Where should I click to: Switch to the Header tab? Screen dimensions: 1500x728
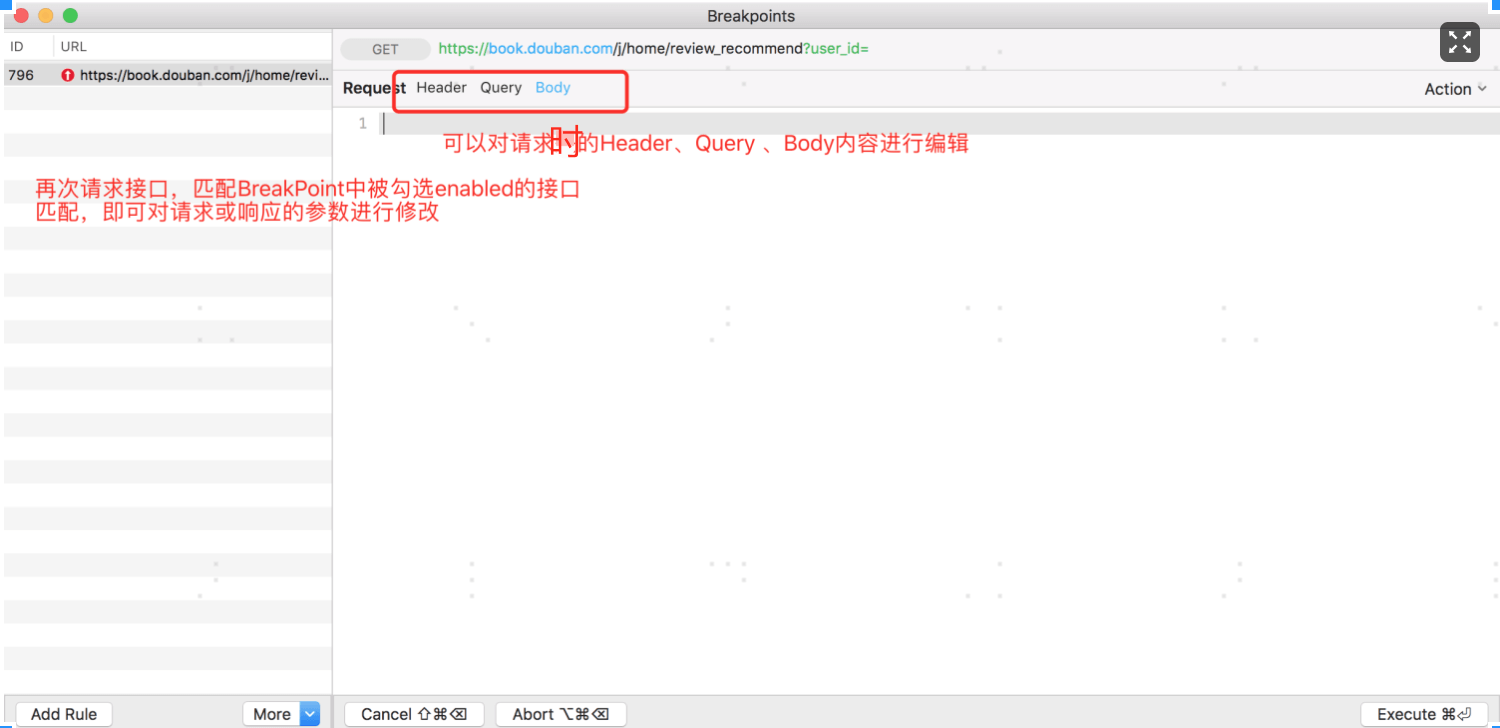tap(441, 88)
